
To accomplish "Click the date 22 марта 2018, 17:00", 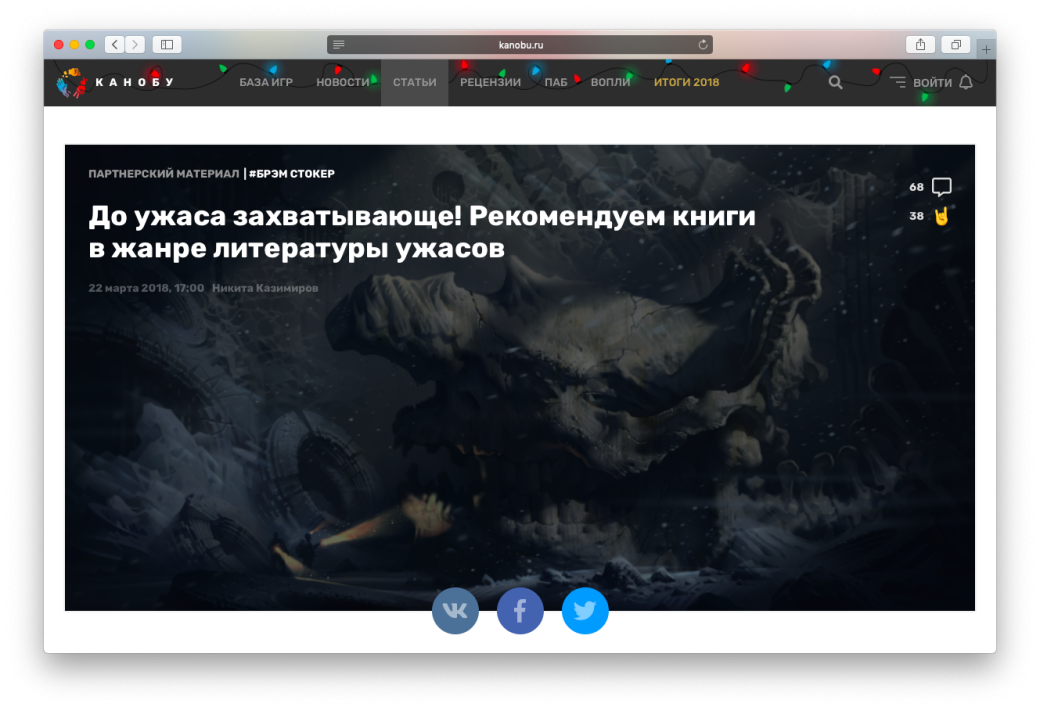I will tap(146, 288).
